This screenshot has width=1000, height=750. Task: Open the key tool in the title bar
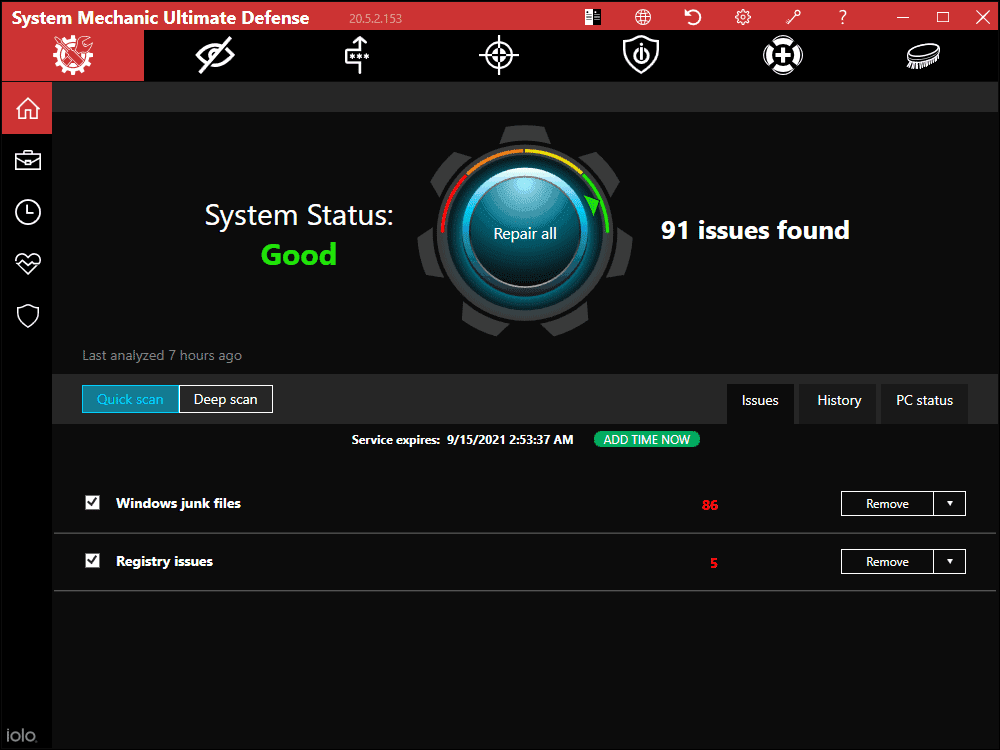[793, 16]
